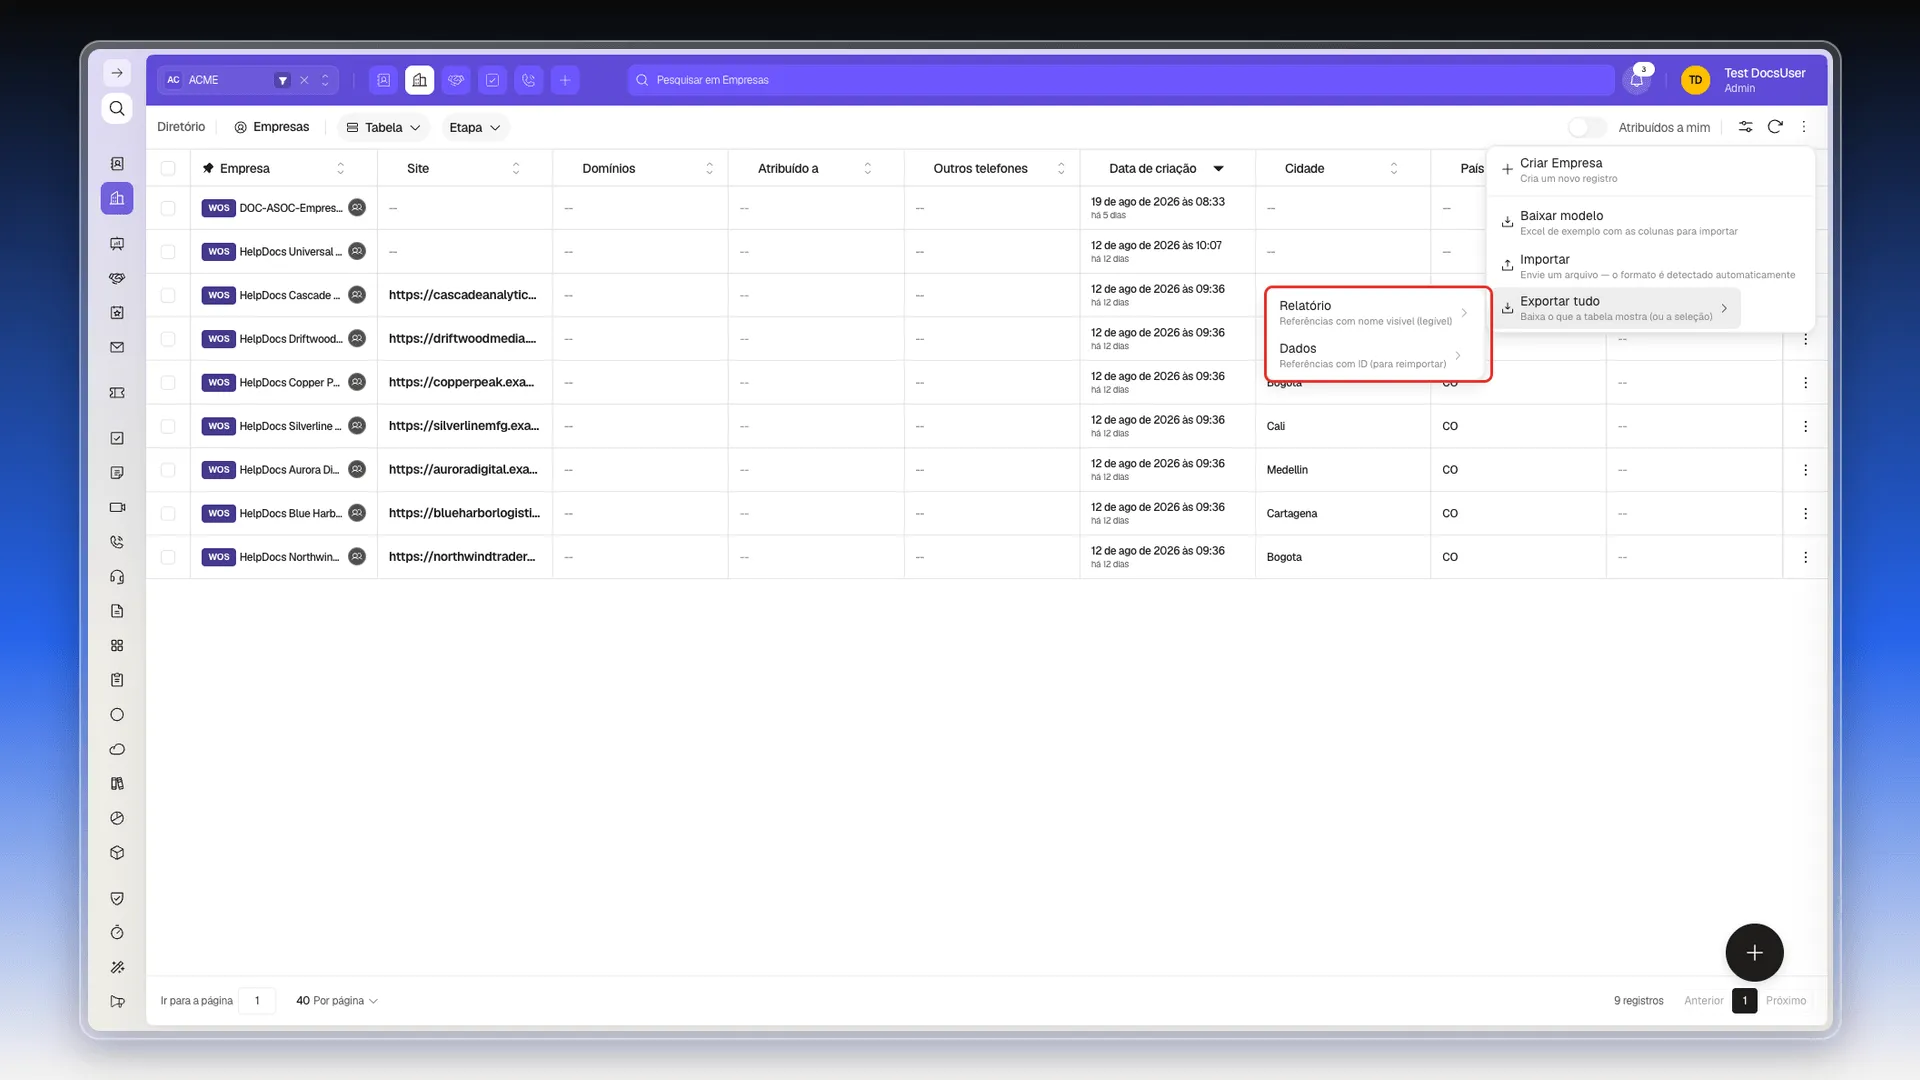Click the Exportar tudo menu entry
This screenshot has height=1080, width=1920.
(x=1617, y=308)
